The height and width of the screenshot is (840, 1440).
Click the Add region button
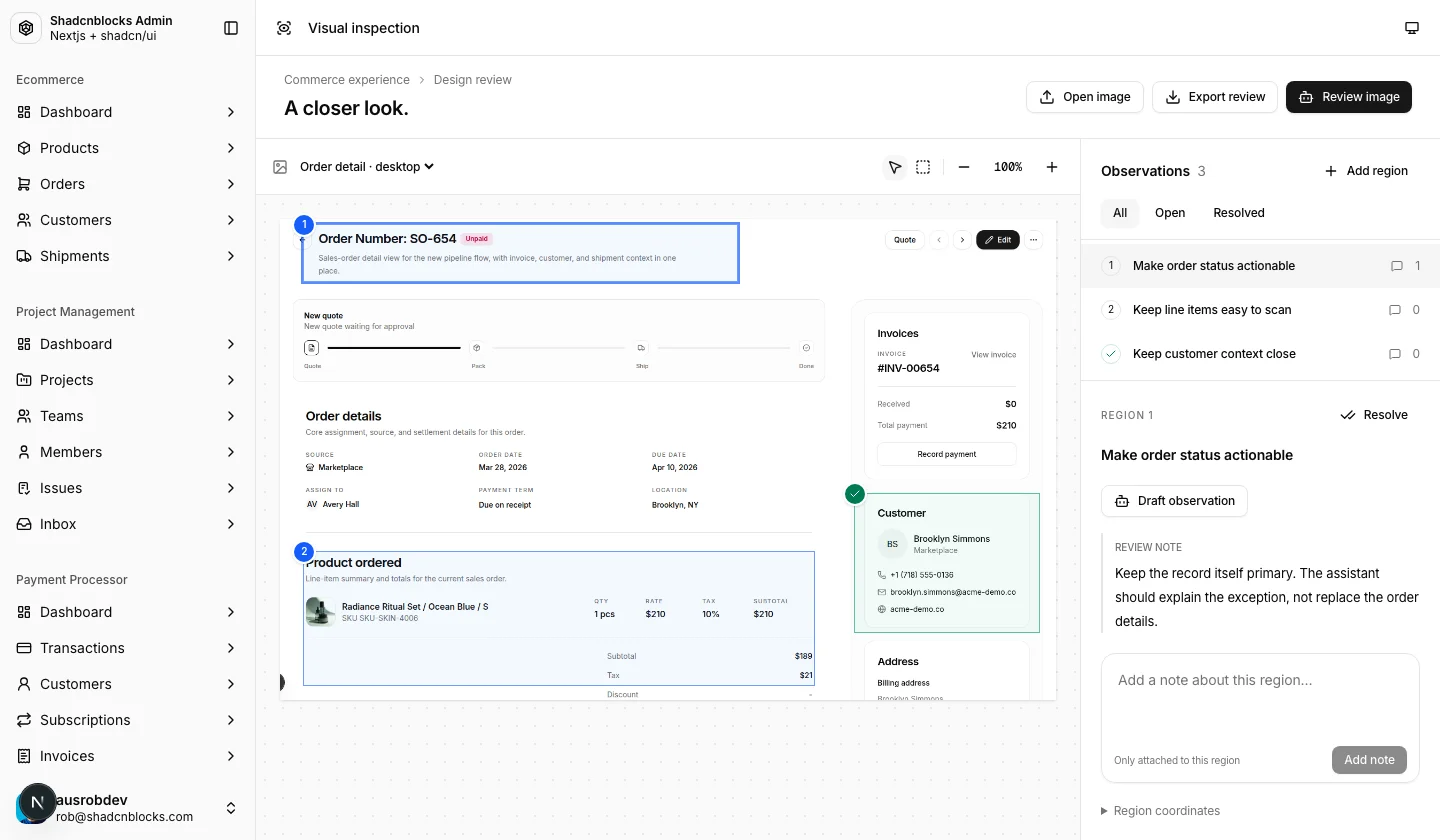[x=1366, y=171]
